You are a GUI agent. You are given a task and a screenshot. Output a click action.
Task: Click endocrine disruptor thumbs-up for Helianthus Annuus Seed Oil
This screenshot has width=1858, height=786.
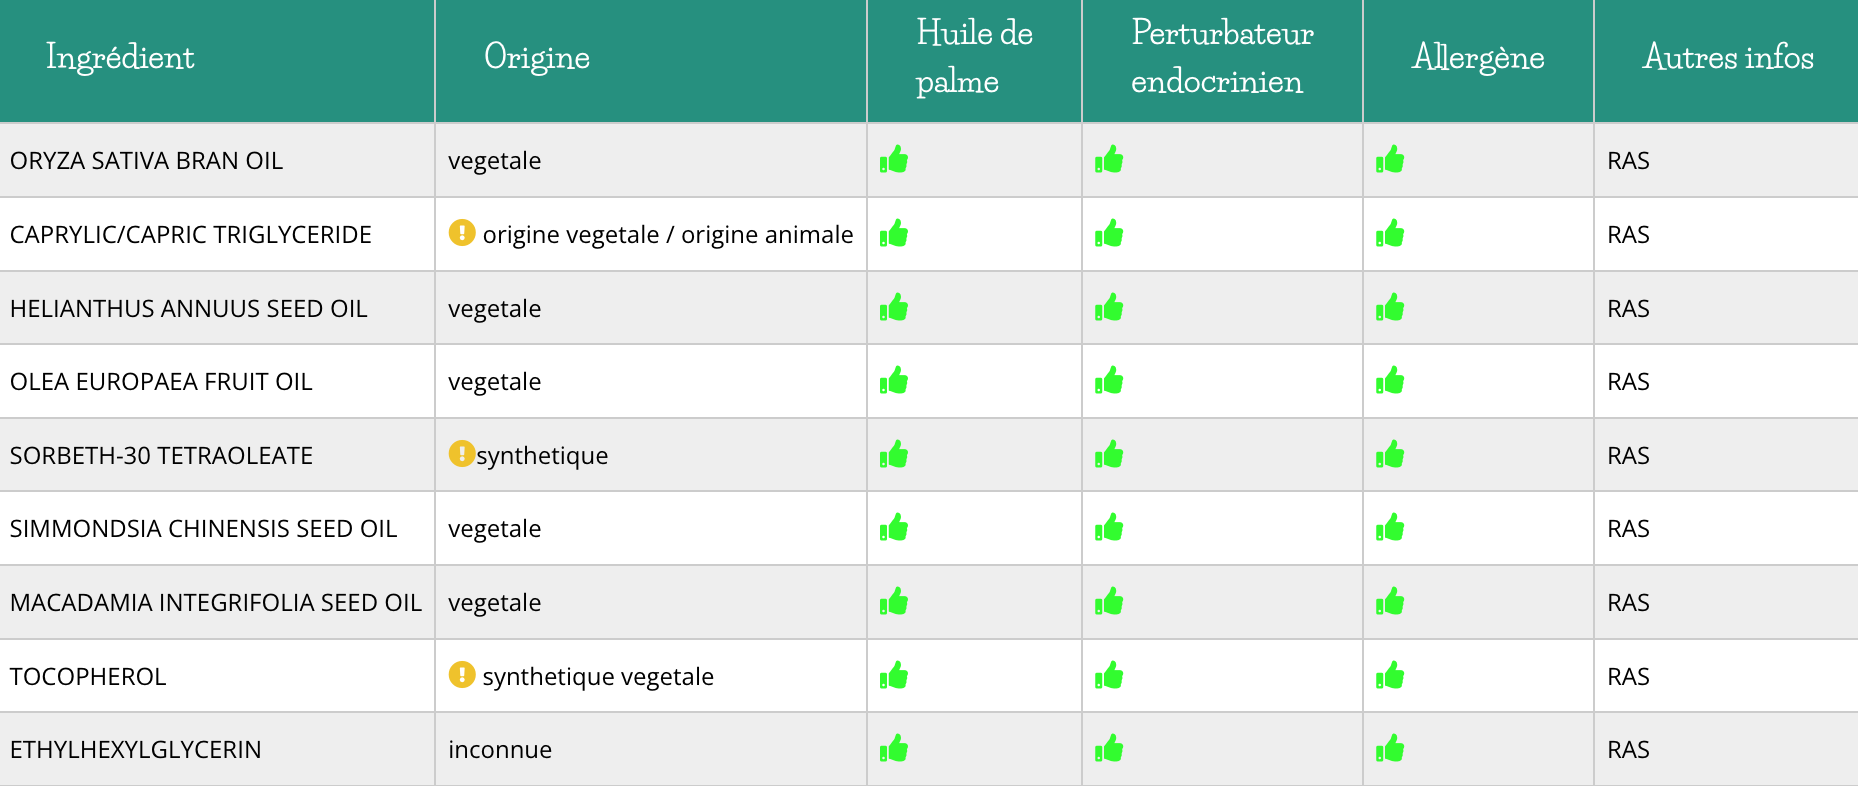pos(1109,307)
